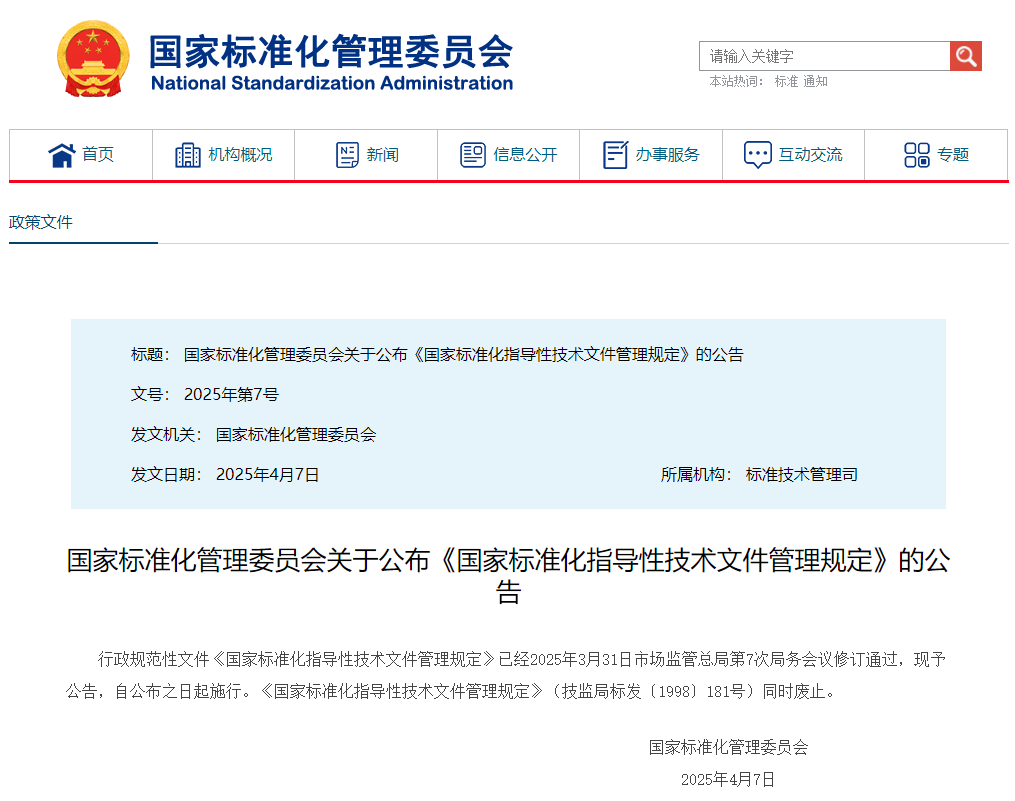Open the 信息公开 menu item
The height and width of the screenshot is (801, 1015).
(508, 155)
